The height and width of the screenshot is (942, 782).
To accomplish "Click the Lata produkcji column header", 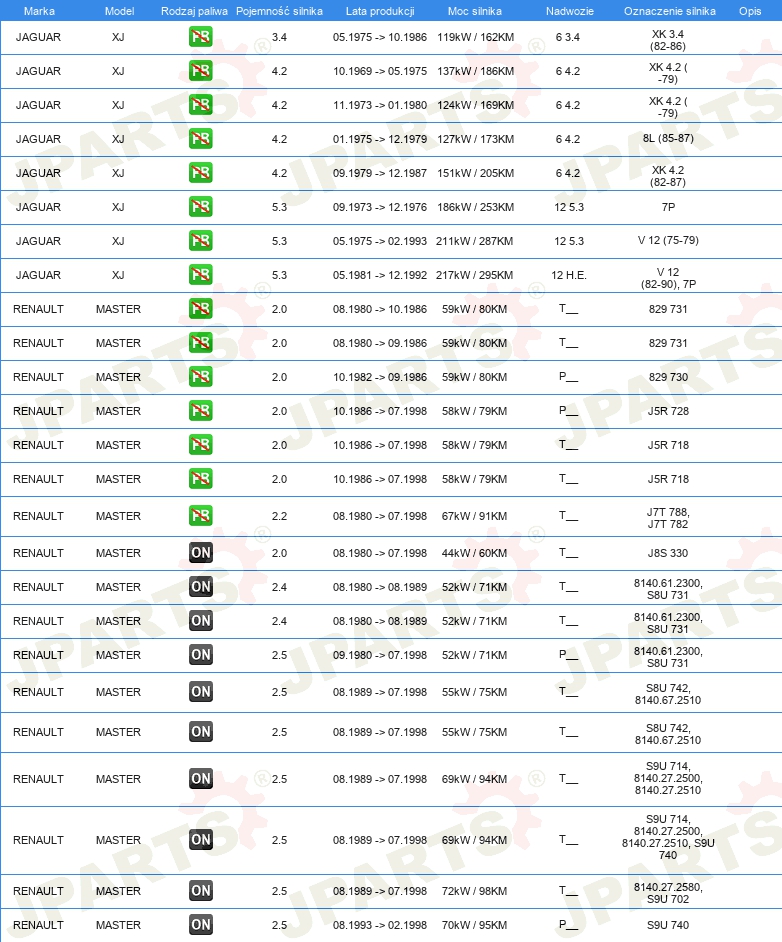I will tap(380, 11).
